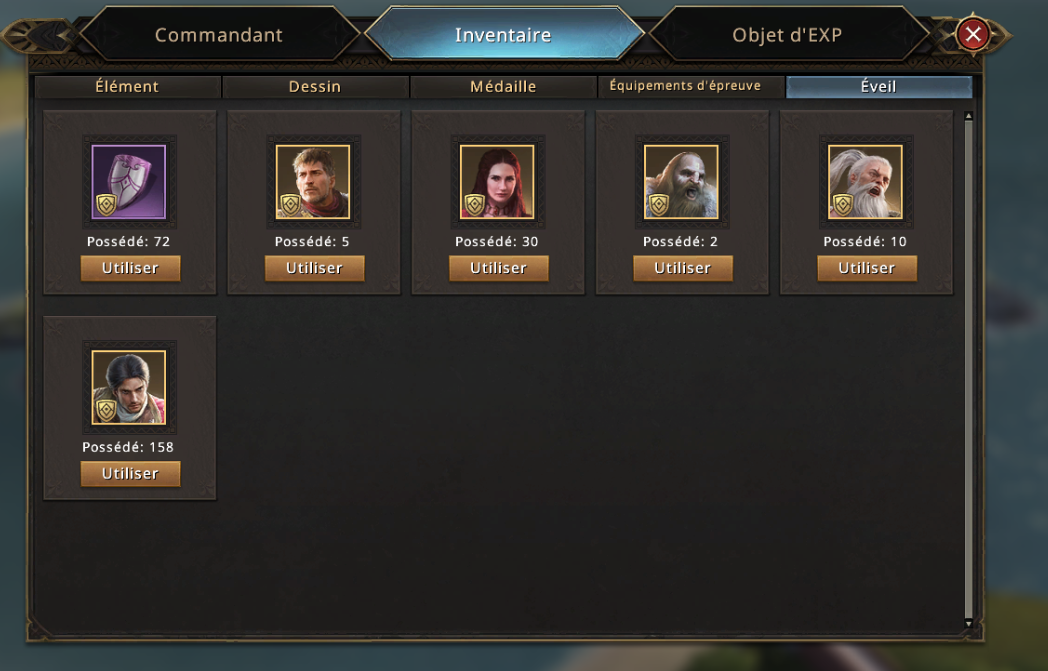The height and width of the screenshot is (671, 1048).
Task: Select the bald roaring warrior portrait
Action: click(x=681, y=182)
